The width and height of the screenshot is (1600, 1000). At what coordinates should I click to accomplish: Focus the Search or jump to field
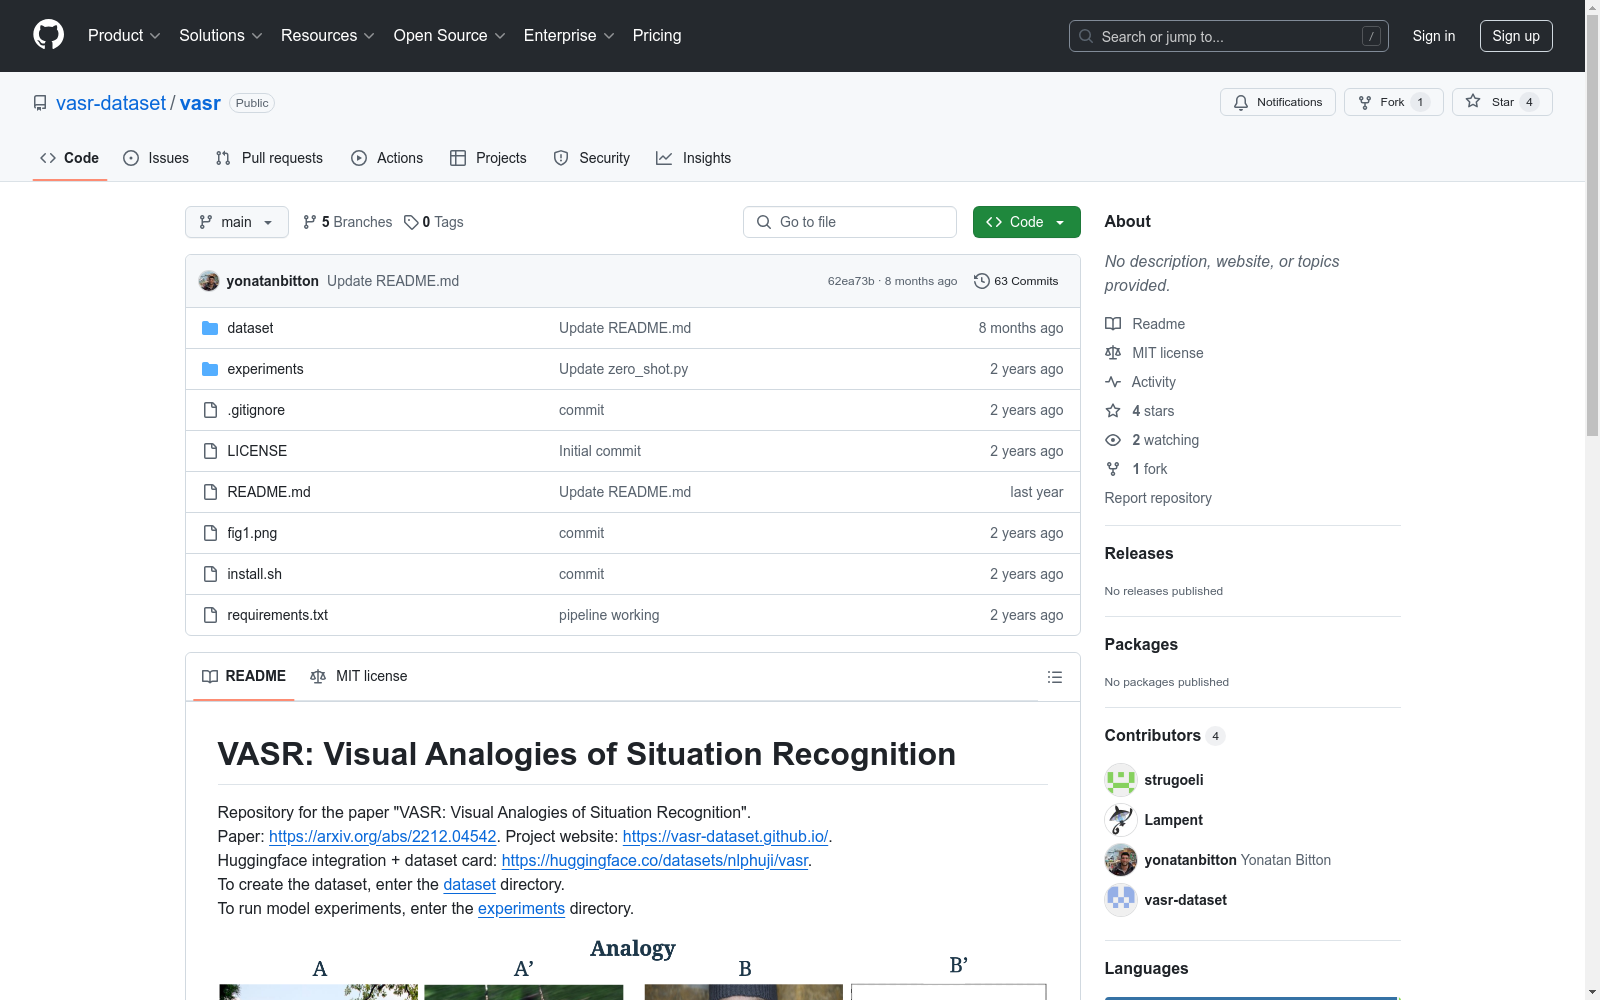pos(1229,36)
